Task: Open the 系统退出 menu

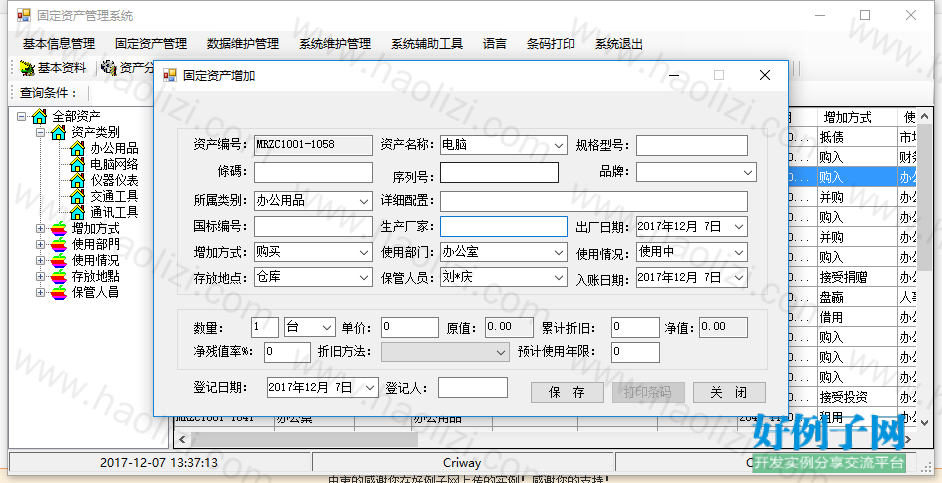Action: pos(619,44)
